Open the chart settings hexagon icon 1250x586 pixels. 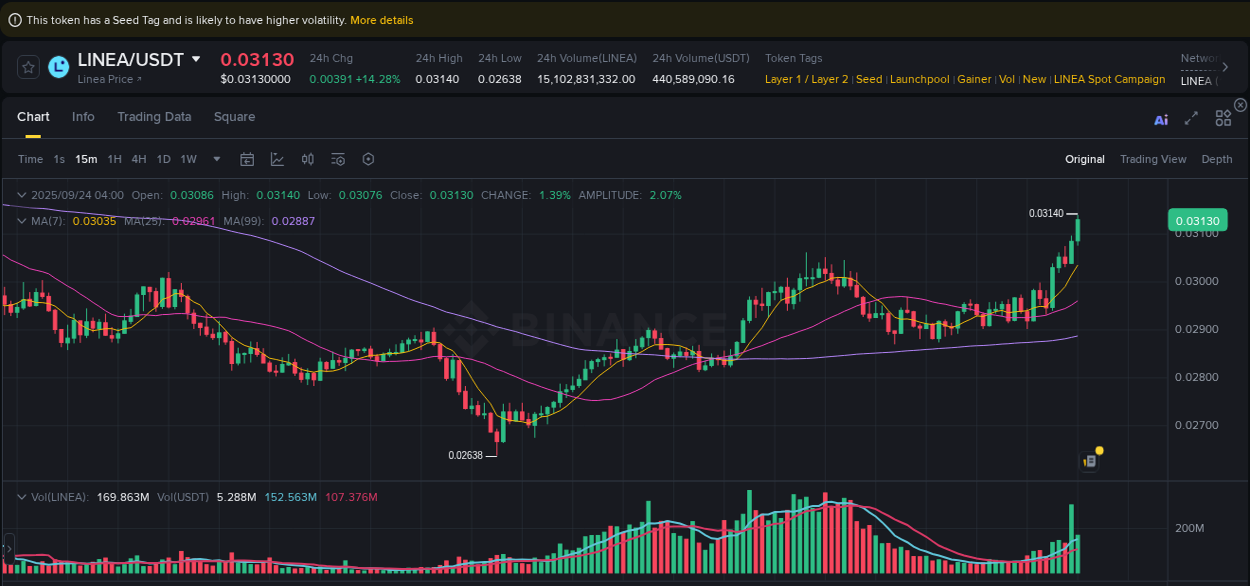pyautogui.click(x=367, y=159)
